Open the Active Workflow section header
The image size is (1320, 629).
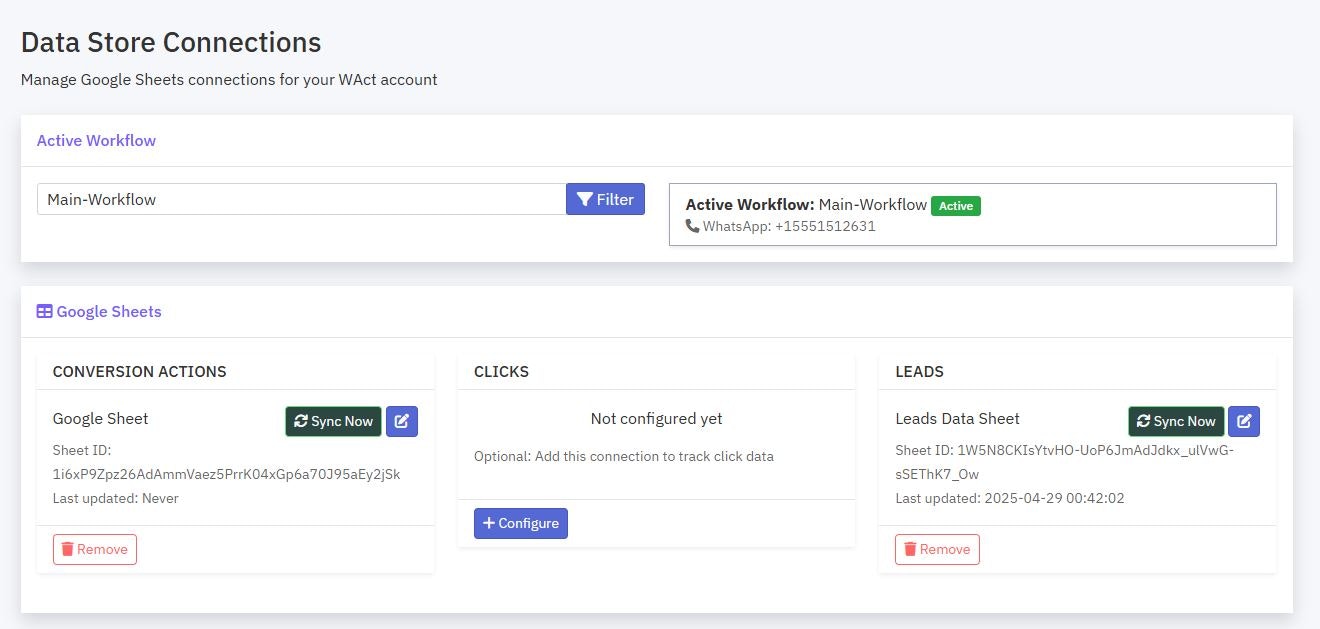pyautogui.click(x=96, y=140)
